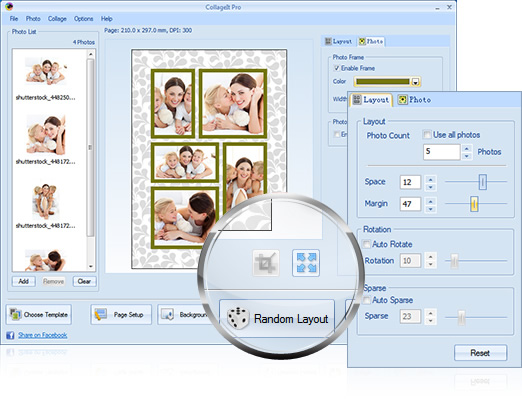Decrease Margin value with down arrow
Image resolution: width=522 pixels, height=399 pixels.
[x=431, y=209]
